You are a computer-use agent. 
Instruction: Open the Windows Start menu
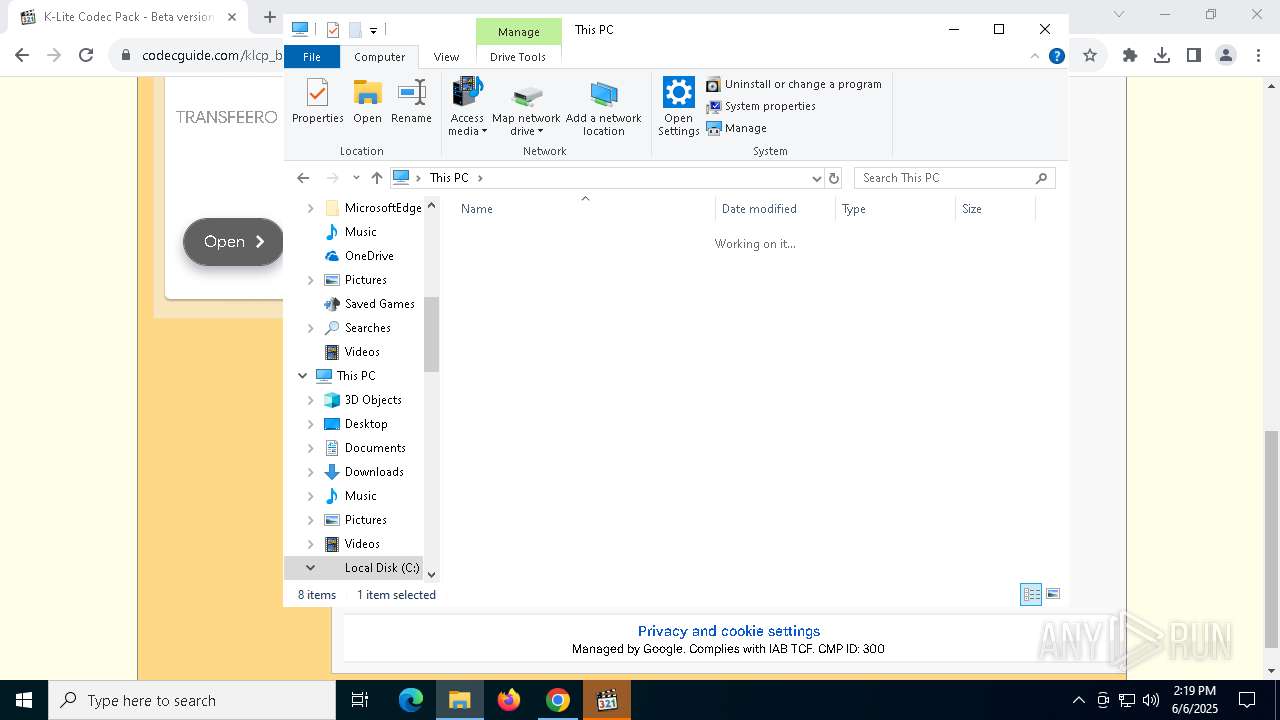[24, 700]
